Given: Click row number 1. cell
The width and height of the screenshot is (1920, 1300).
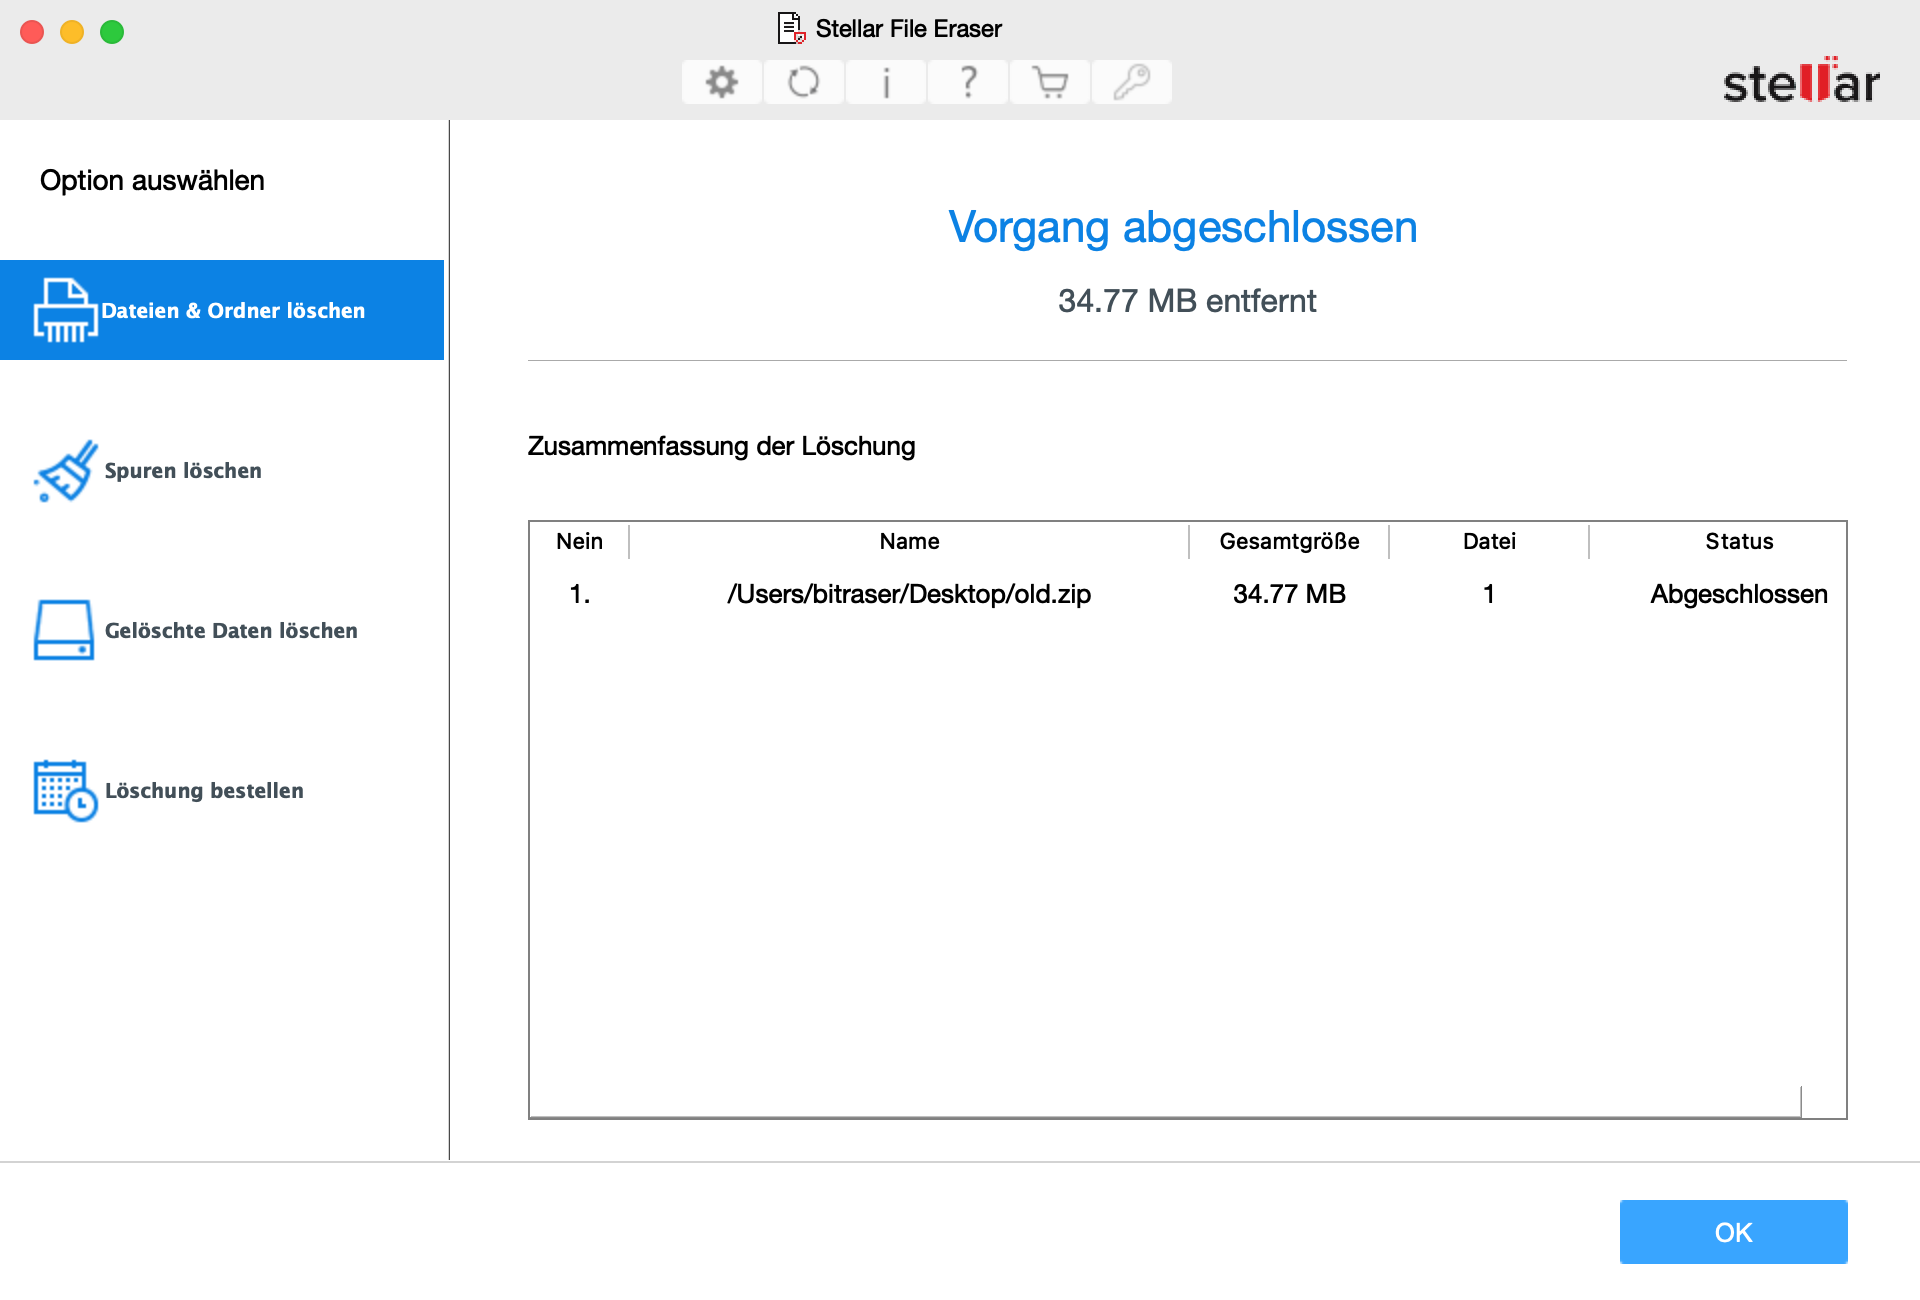Looking at the screenshot, I should click(x=580, y=594).
